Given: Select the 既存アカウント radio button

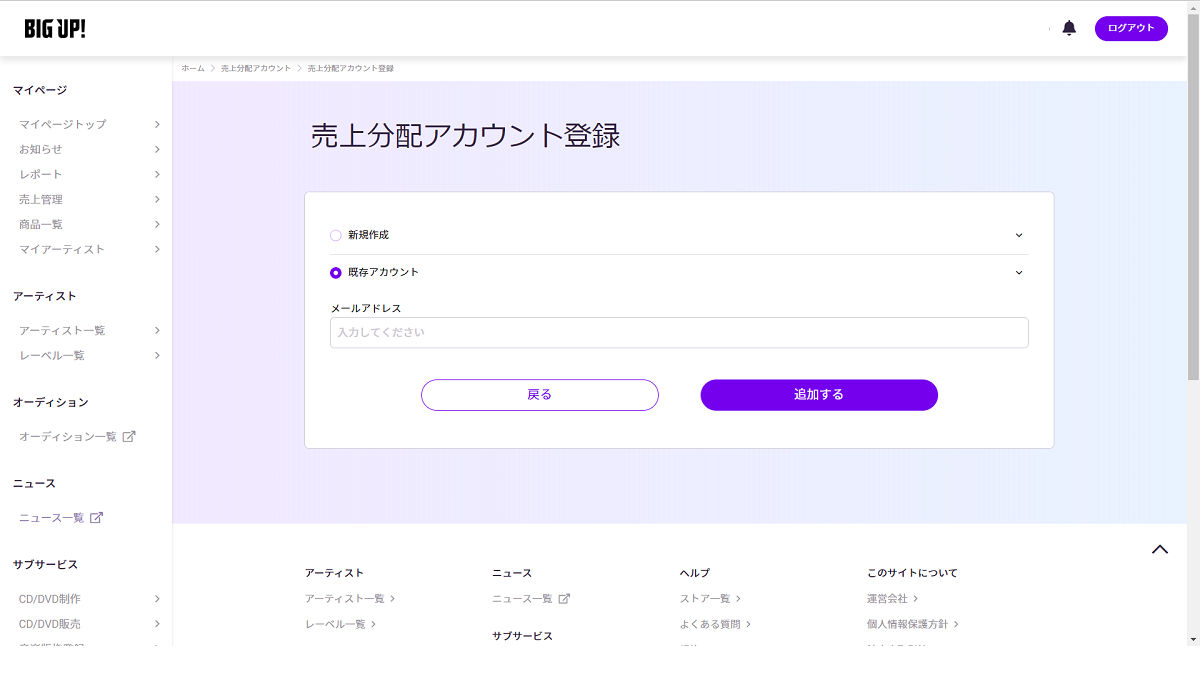Looking at the screenshot, I should 336,272.
